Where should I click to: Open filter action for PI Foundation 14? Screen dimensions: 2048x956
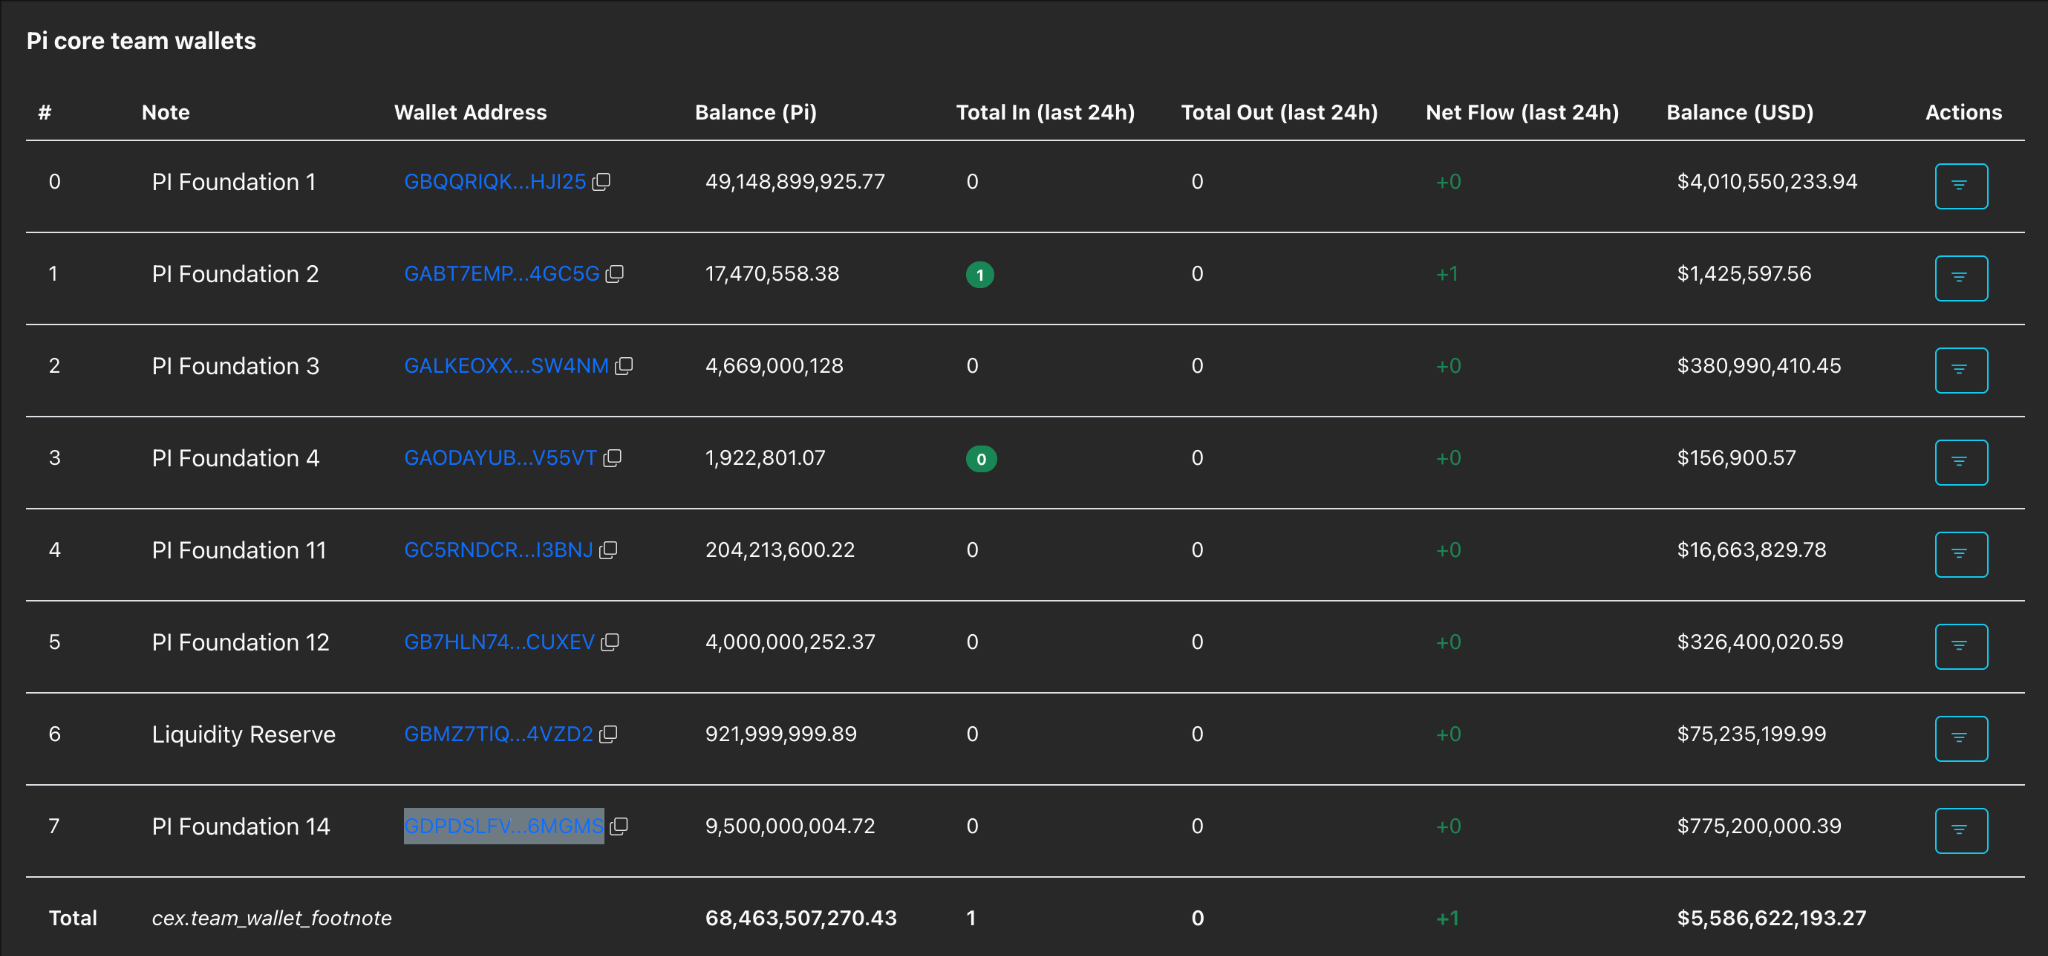(x=1961, y=830)
